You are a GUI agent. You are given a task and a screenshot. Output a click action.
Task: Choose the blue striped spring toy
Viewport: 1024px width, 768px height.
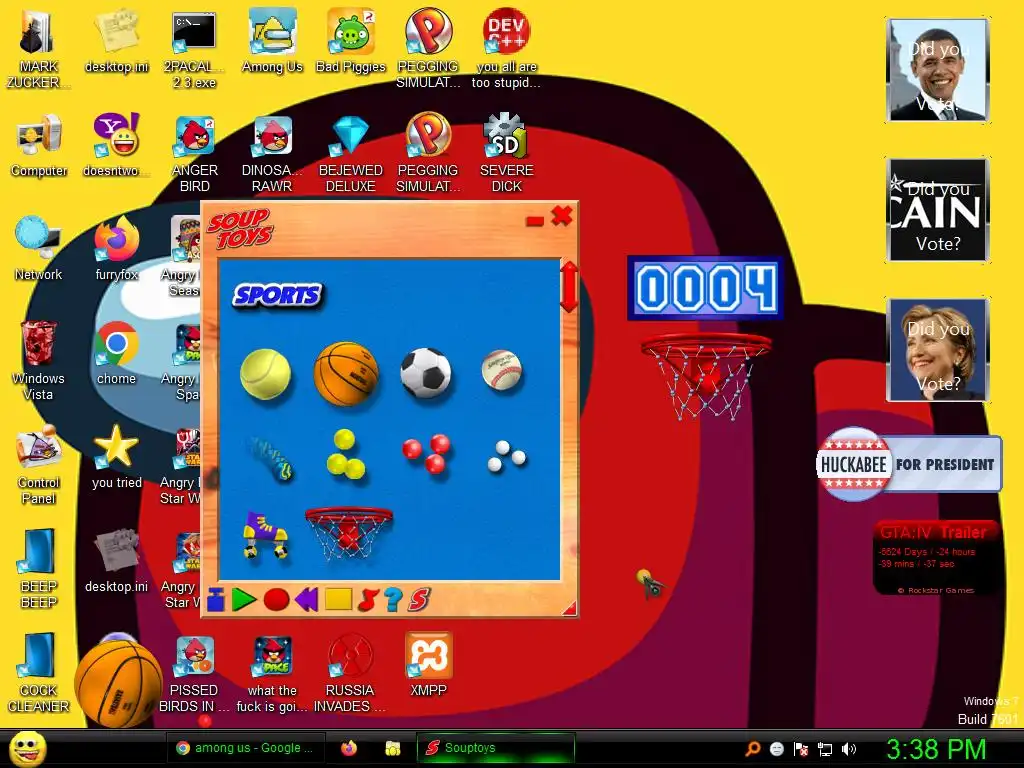pos(270,458)
